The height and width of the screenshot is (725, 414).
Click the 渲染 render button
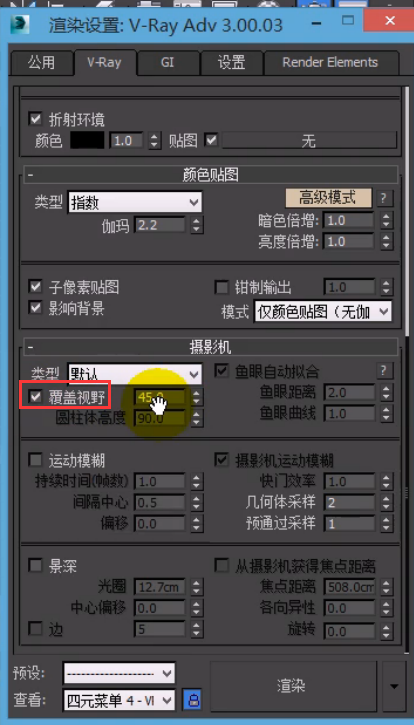[291, 686]
